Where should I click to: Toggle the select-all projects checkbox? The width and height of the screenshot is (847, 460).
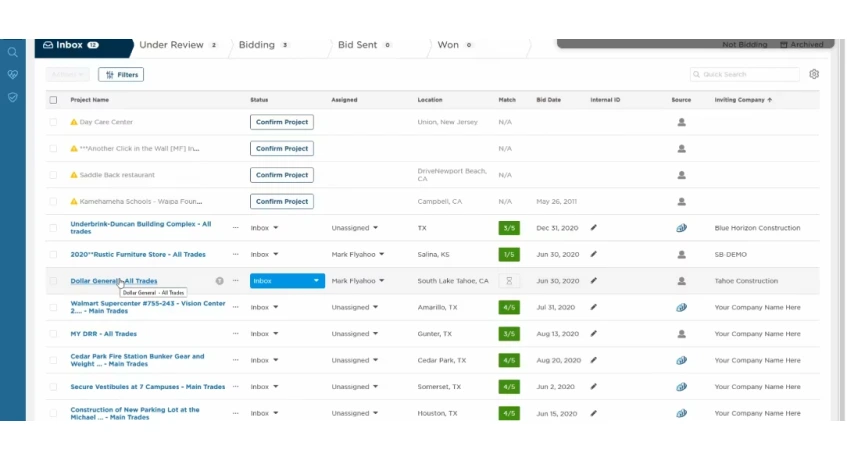coord(53,100)
